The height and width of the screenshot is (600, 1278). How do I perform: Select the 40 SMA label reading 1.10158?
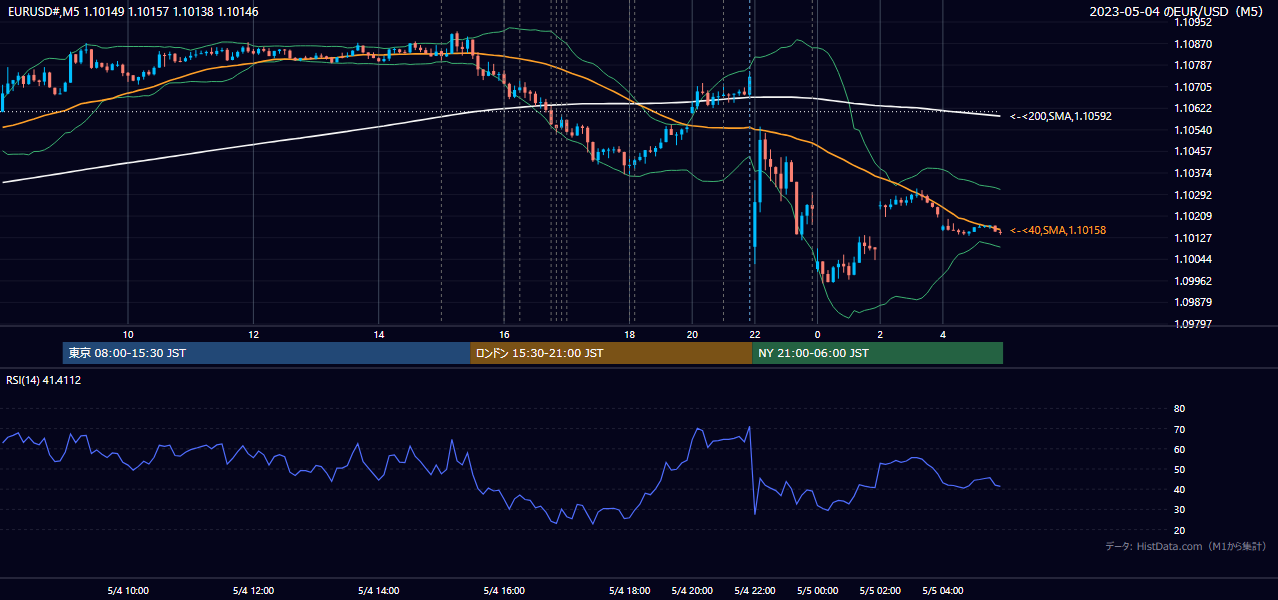(x=1058, y=230)
